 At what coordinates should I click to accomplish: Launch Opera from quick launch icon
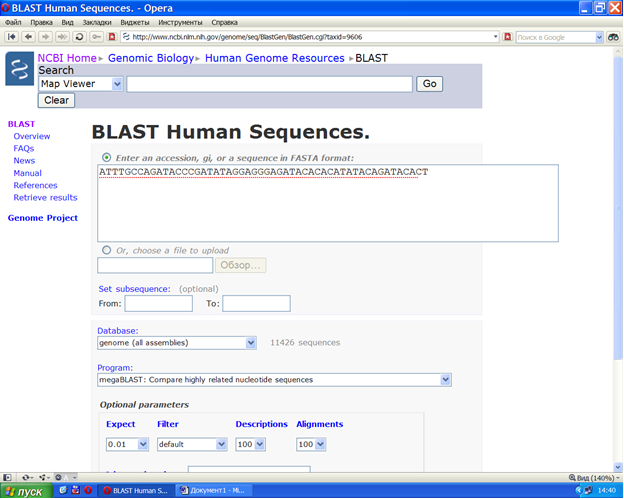[88, 490]
